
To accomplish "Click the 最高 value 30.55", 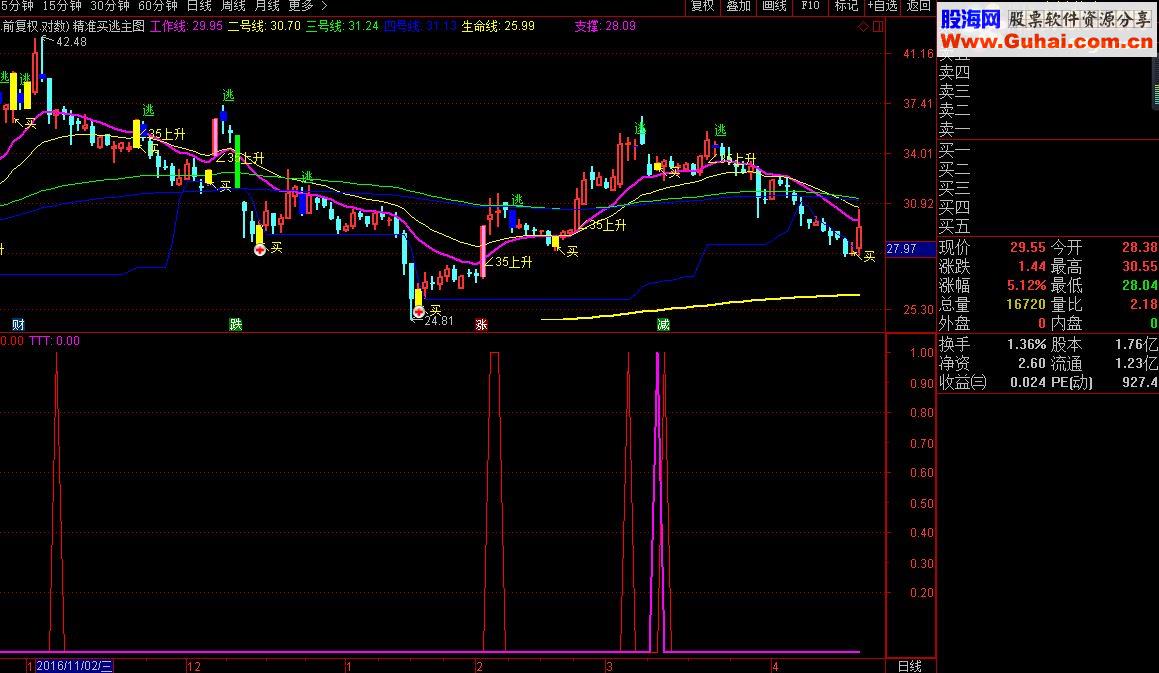I will click(x=1140, y=266).
